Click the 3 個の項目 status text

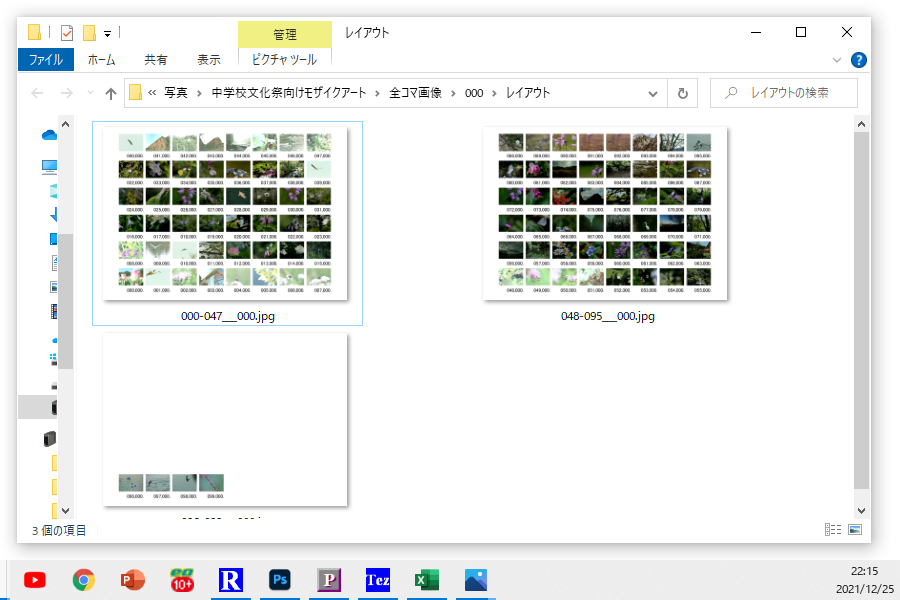click(x=59, y=531)
